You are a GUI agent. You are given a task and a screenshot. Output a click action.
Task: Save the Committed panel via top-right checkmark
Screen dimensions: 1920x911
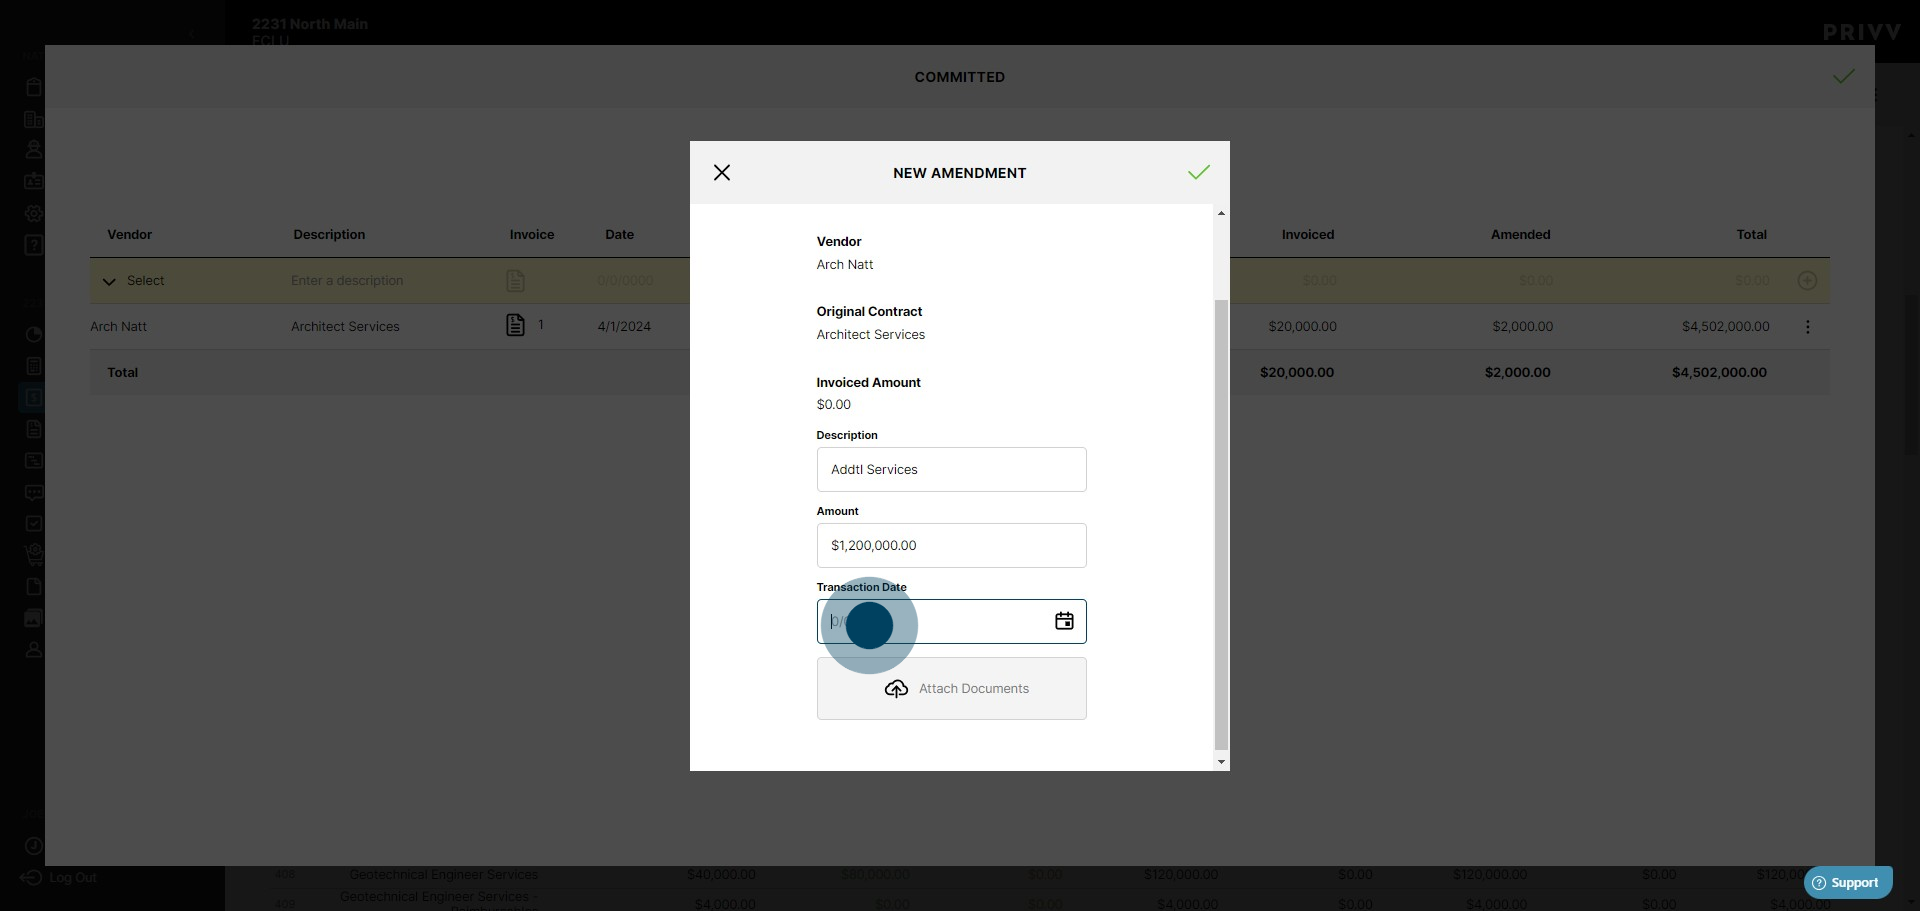pos(1844,76)
